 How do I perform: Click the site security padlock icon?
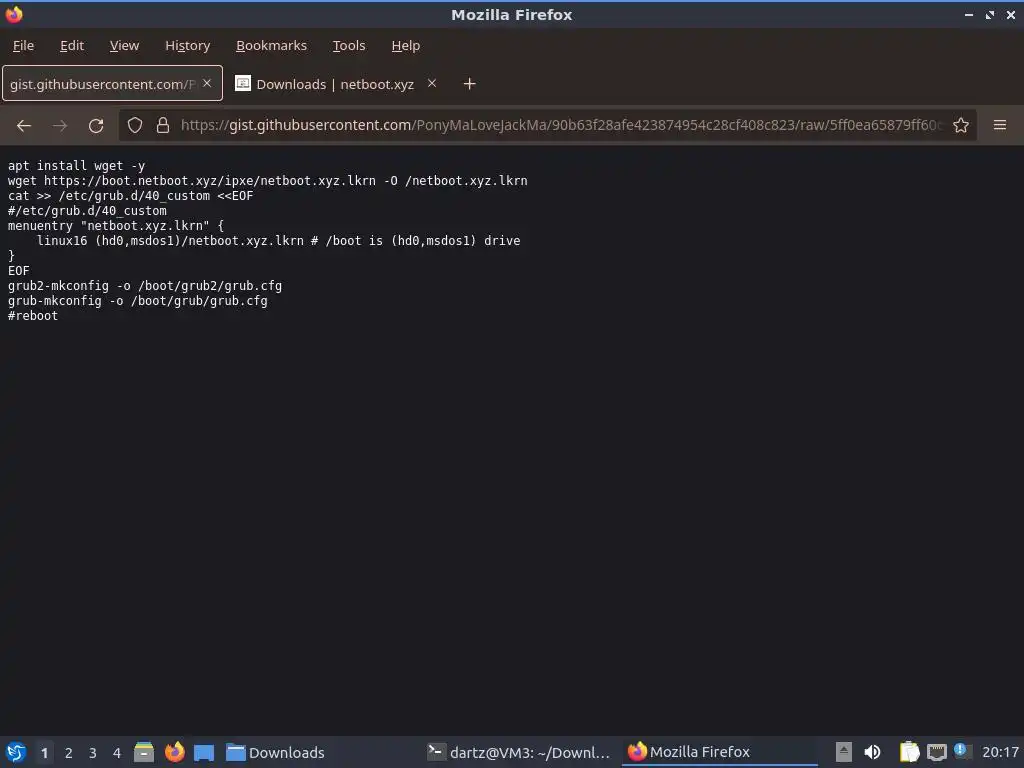tap(163, 125)
